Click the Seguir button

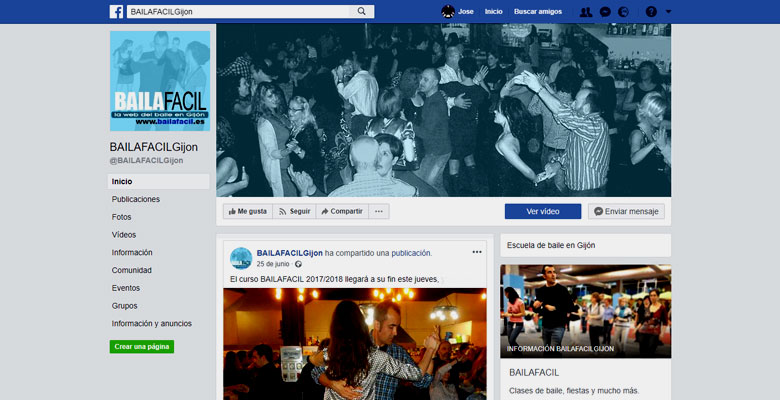(294, 211)
